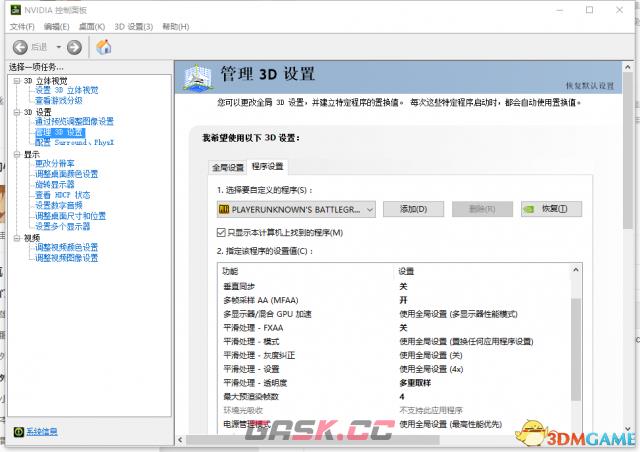
Task: Select 平滑处理 - FXAA setting row
Action: pos(394,328)
